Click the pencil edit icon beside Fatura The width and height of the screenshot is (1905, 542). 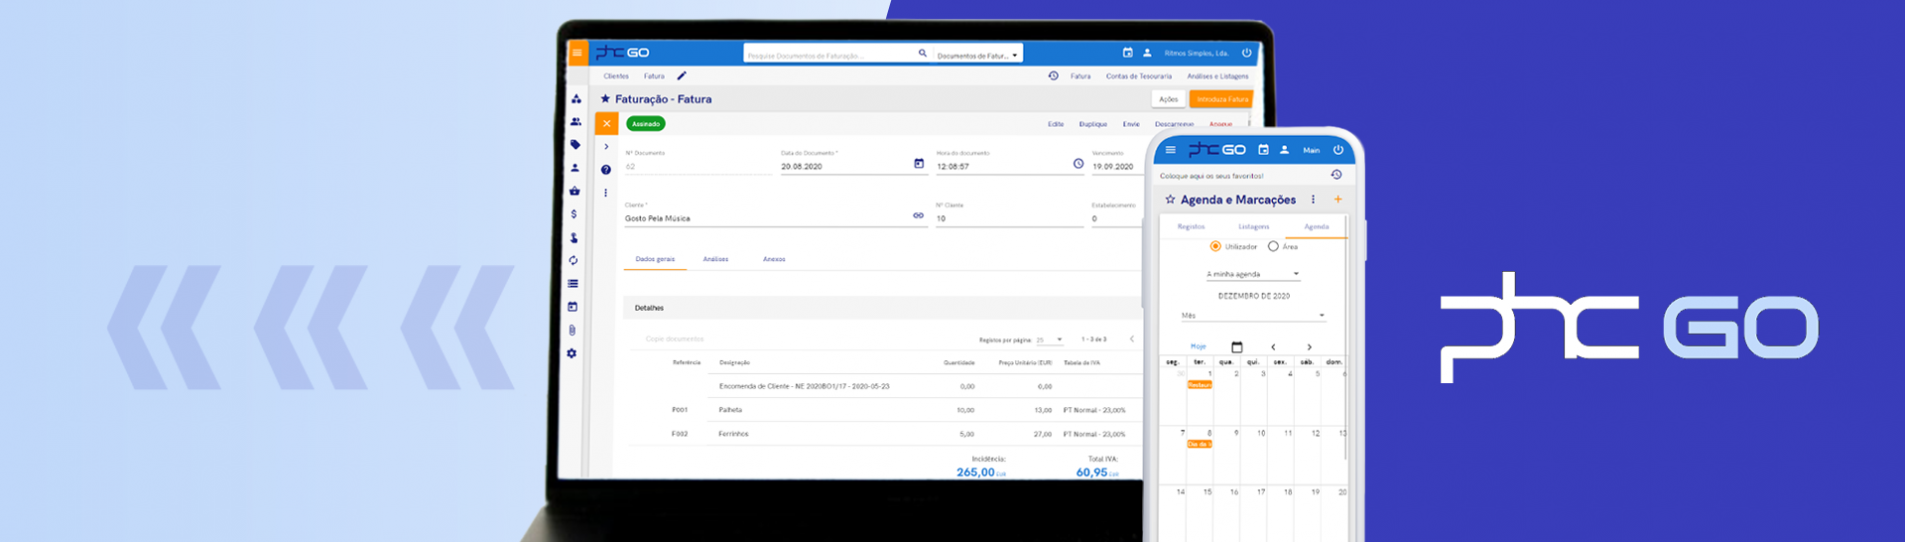682,76
